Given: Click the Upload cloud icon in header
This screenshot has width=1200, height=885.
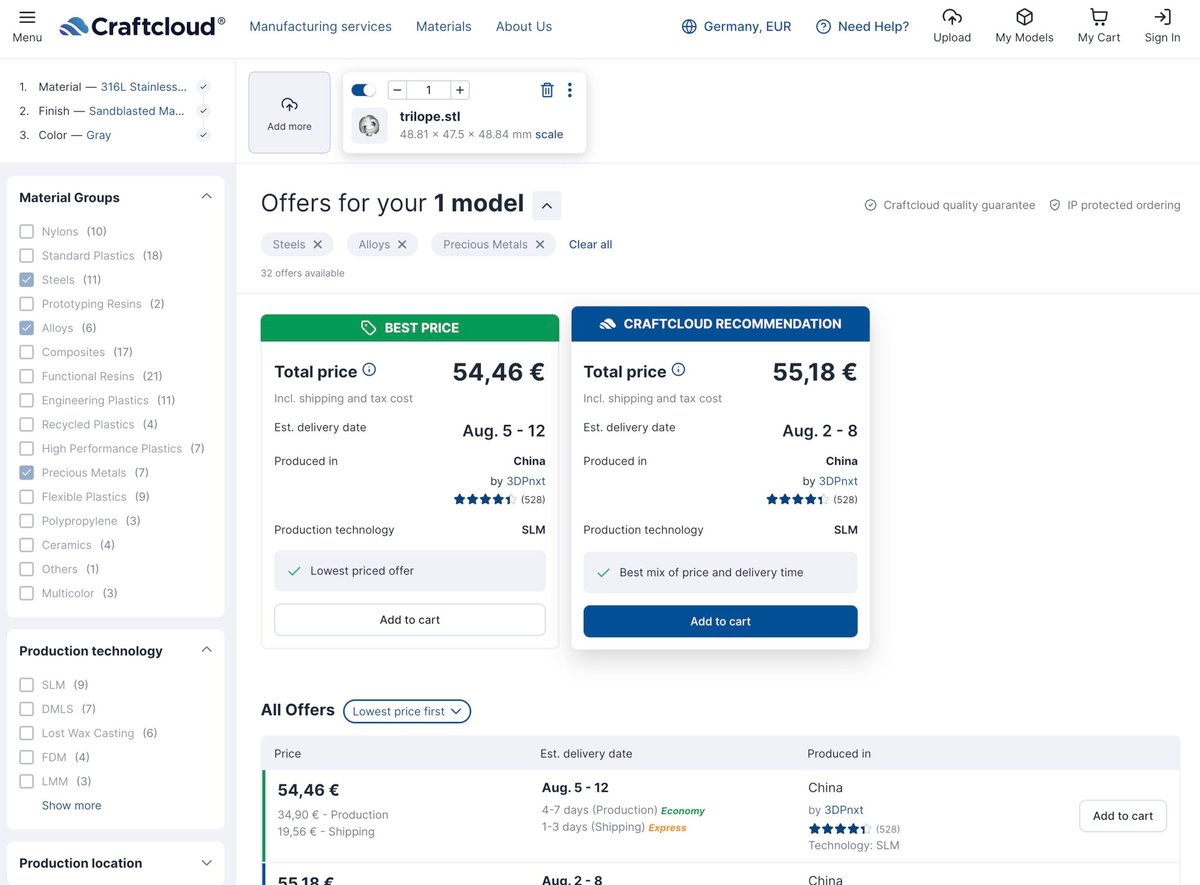Looking at the screenshot, I should point(952,17).
